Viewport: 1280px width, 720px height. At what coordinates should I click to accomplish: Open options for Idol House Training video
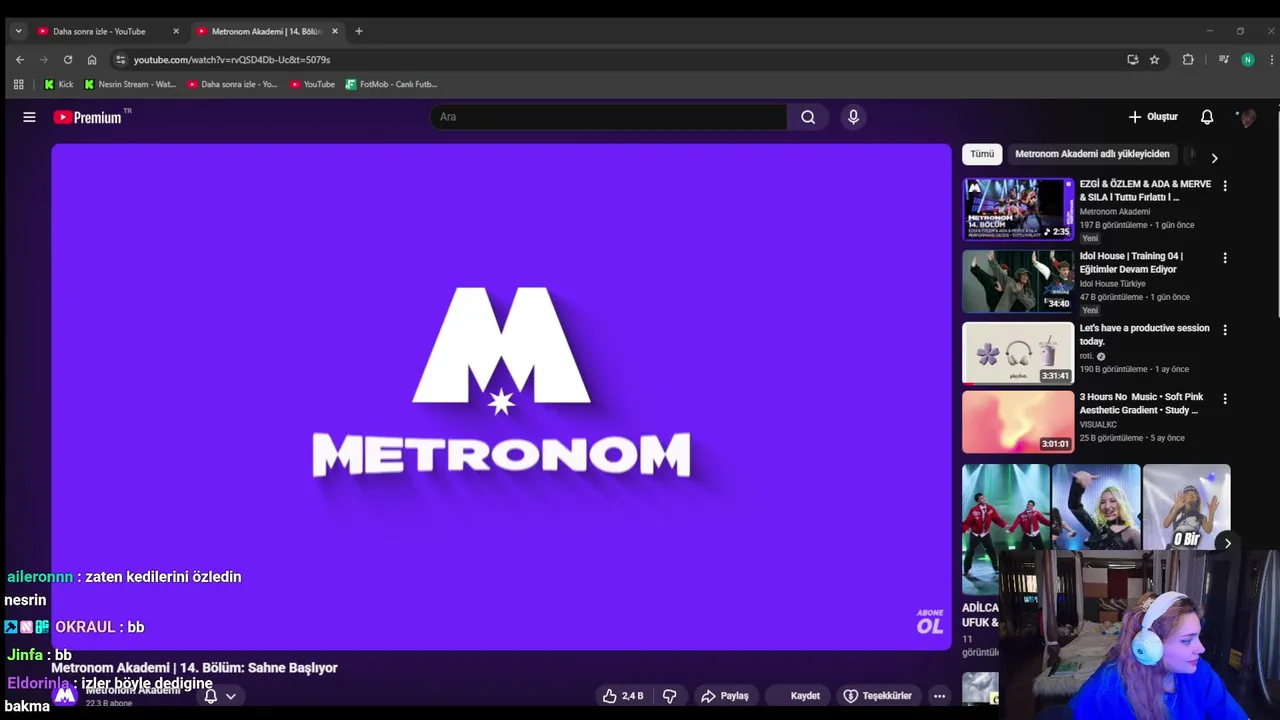point(1225,258)
